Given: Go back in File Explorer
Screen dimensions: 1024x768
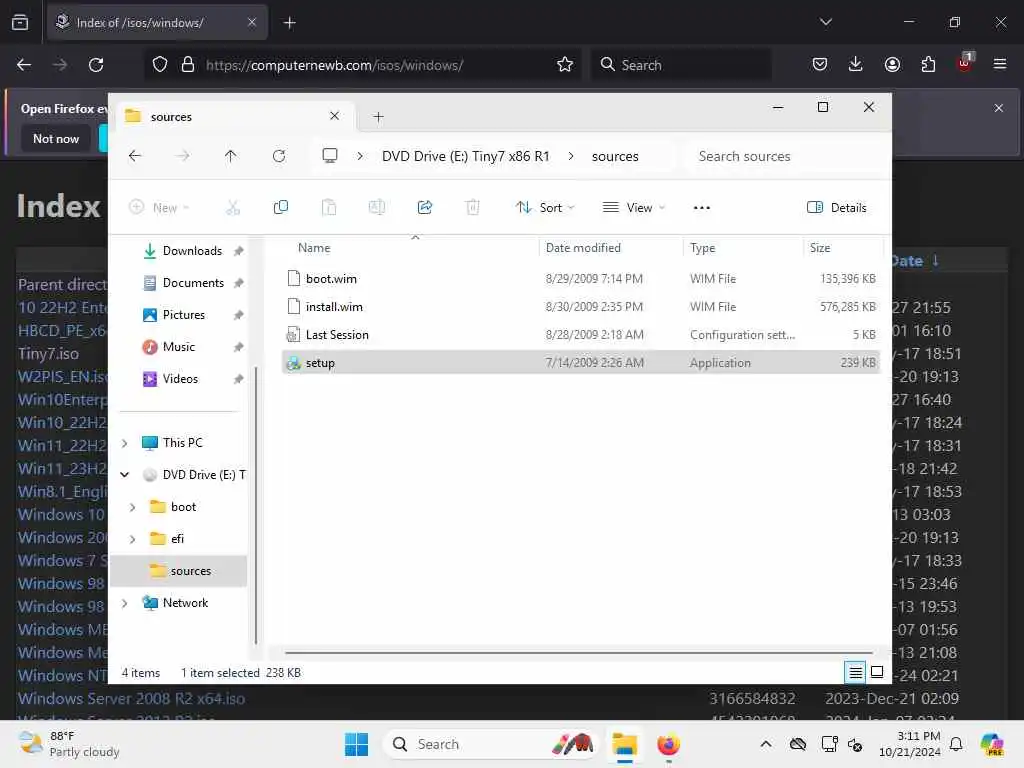Looking at the screenshot, I should point(135,156).
